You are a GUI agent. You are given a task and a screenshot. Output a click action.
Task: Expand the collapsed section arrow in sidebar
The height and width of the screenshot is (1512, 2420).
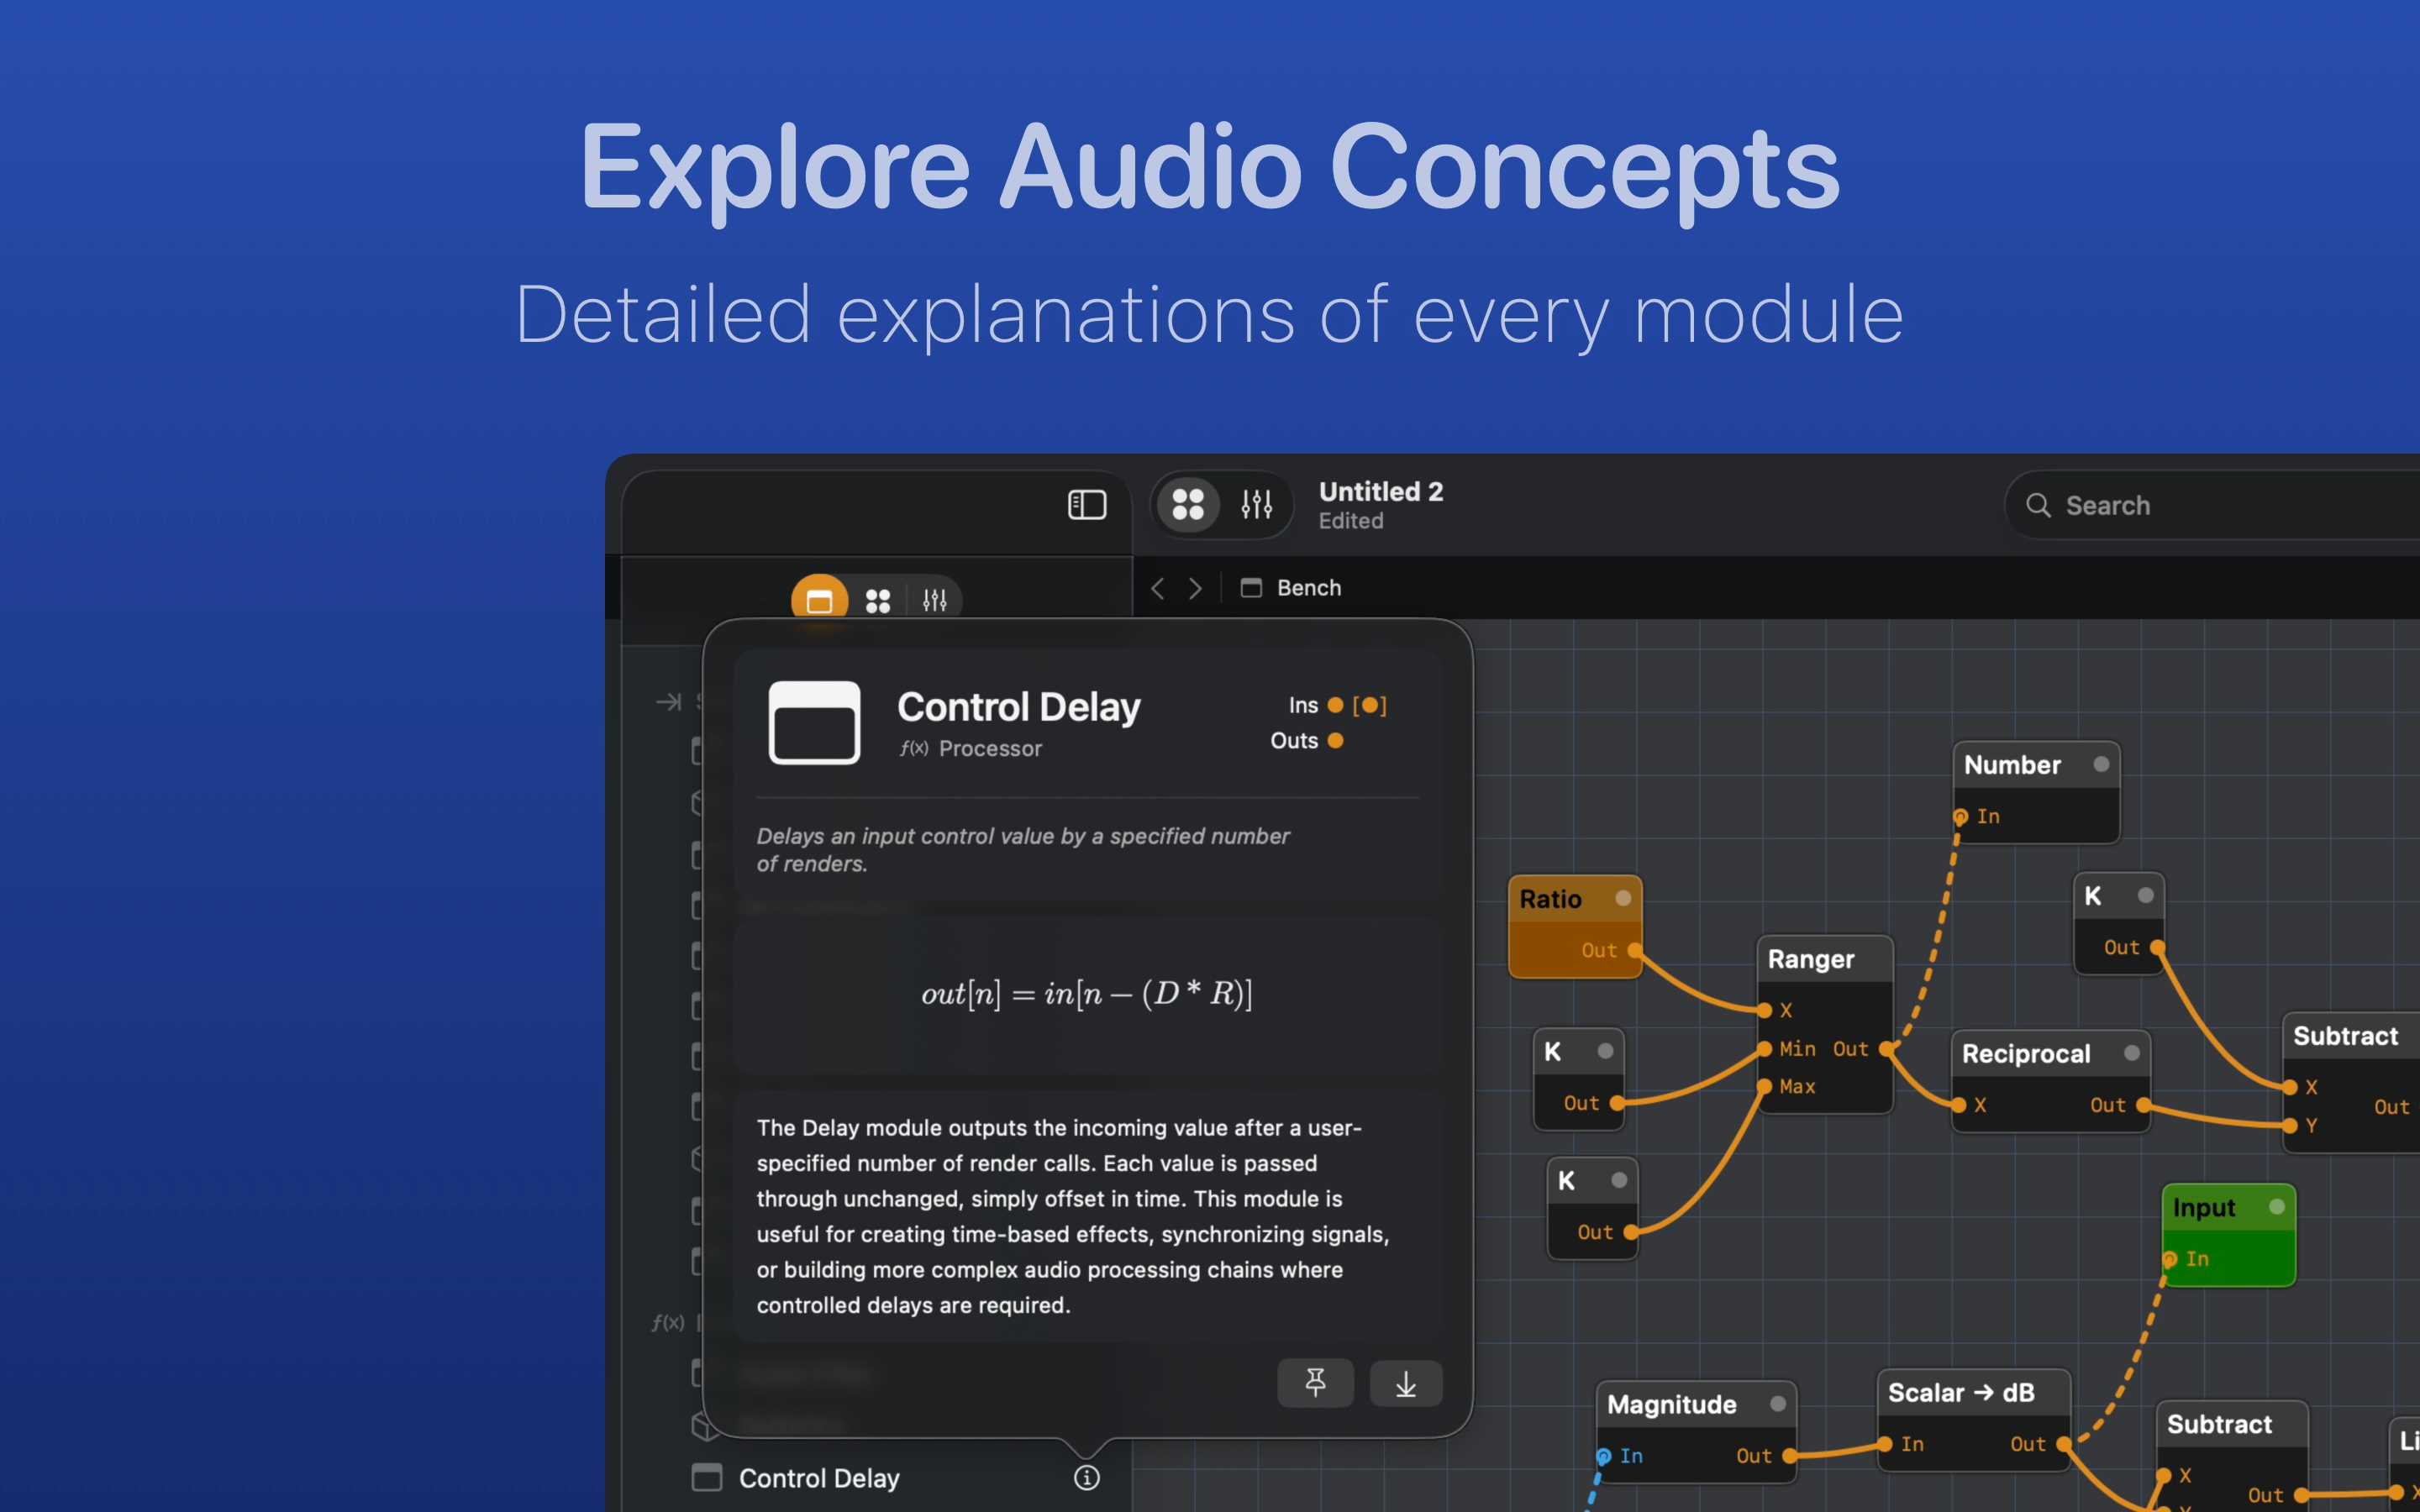tap(668, 702)
